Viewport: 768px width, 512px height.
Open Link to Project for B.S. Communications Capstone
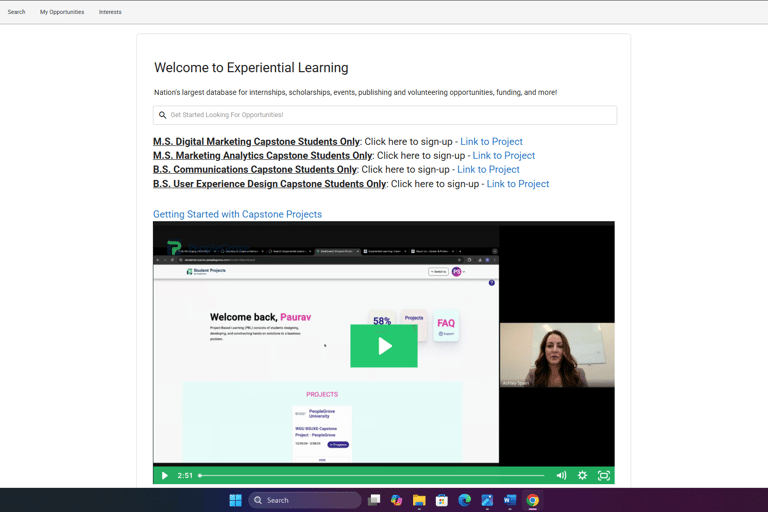coord(488,170)
